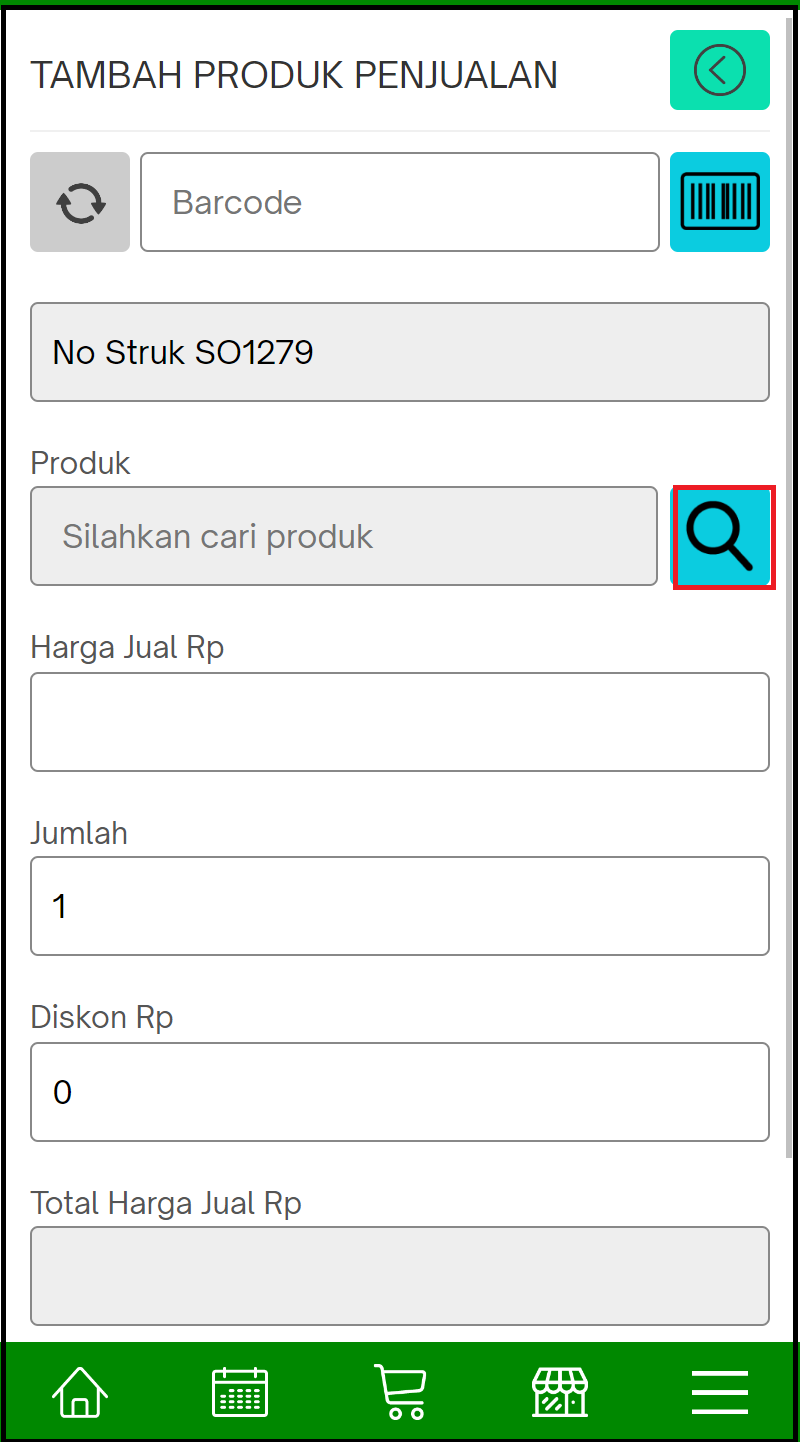Click the Total Harga Jual Rp field
Screen dimensions: 800x1442
[x=400, y=1276]
